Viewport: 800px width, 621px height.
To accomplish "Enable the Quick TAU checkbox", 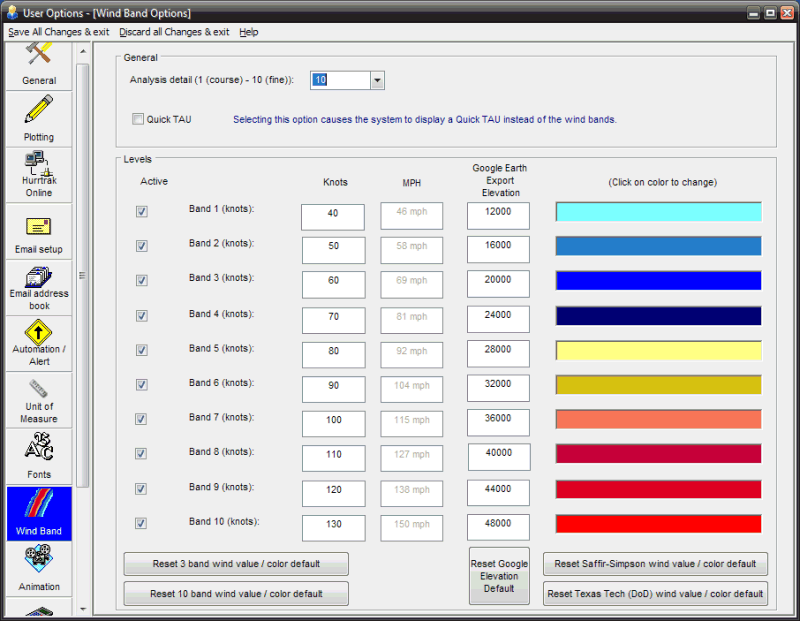I will (138, 120).
